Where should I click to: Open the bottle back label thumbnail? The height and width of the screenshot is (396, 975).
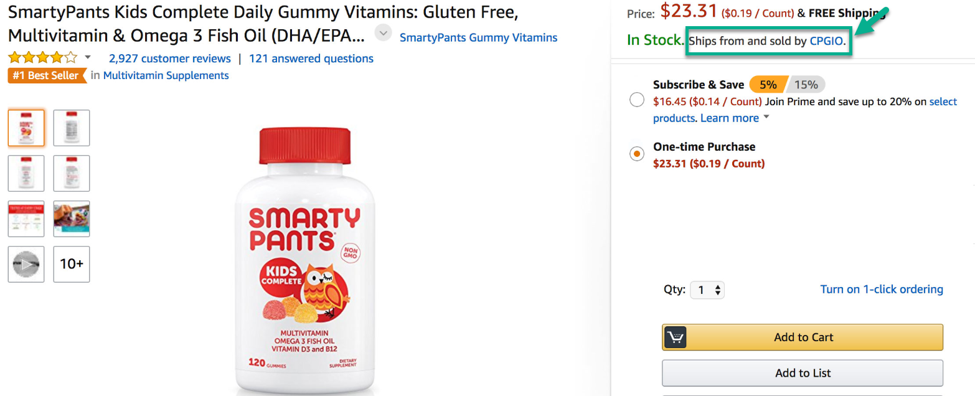(x=72, y=127)
